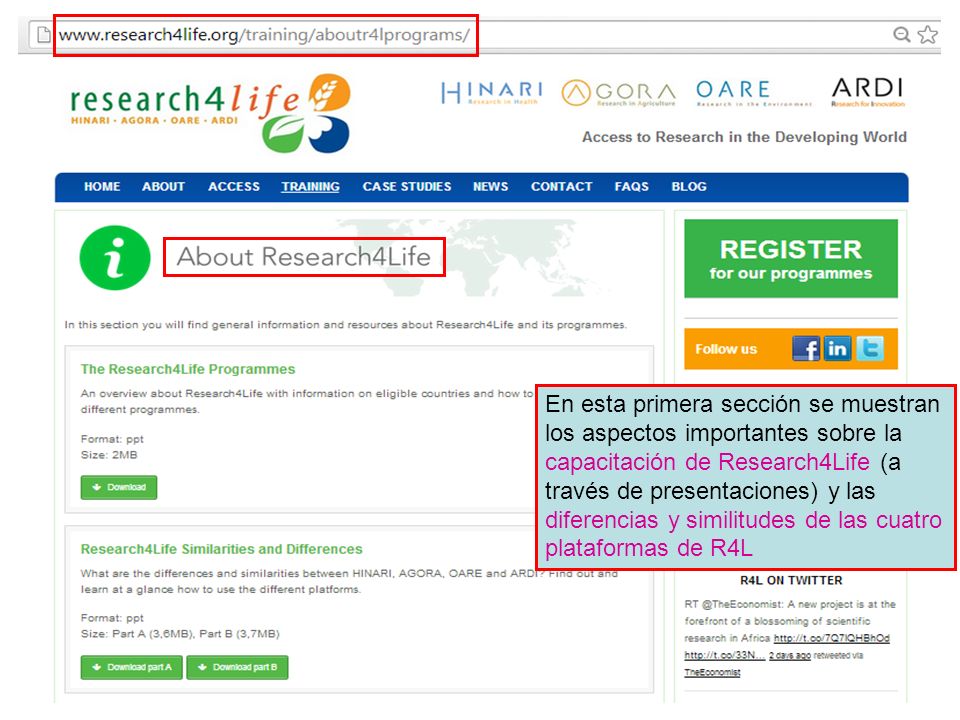Select the TRAINING menu item

click(310, 187)
